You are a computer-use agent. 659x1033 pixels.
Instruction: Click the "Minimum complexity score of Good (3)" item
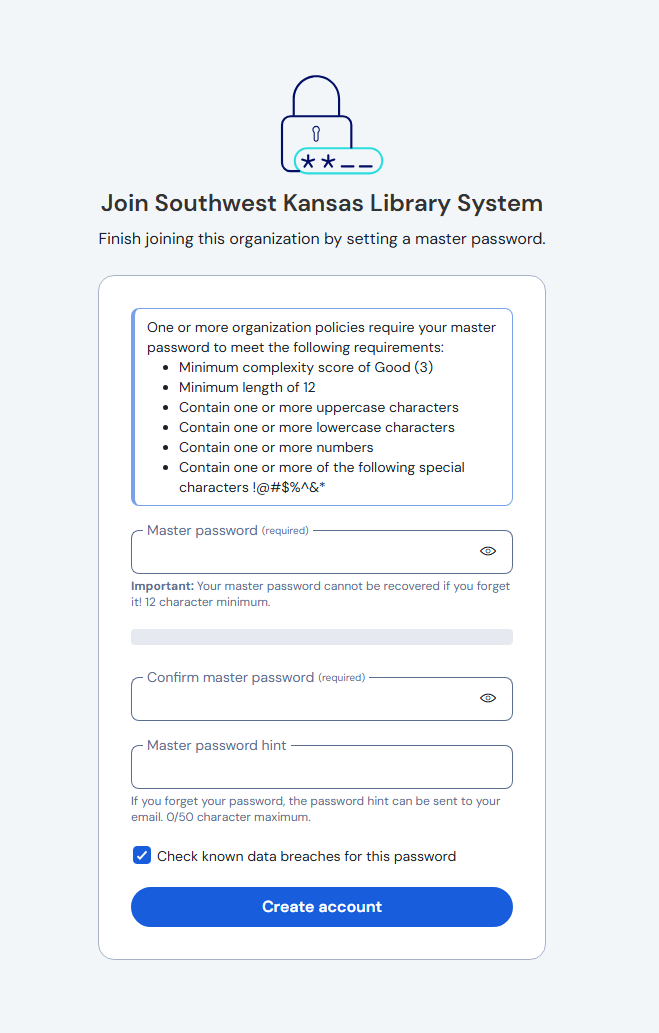(306, 367)
